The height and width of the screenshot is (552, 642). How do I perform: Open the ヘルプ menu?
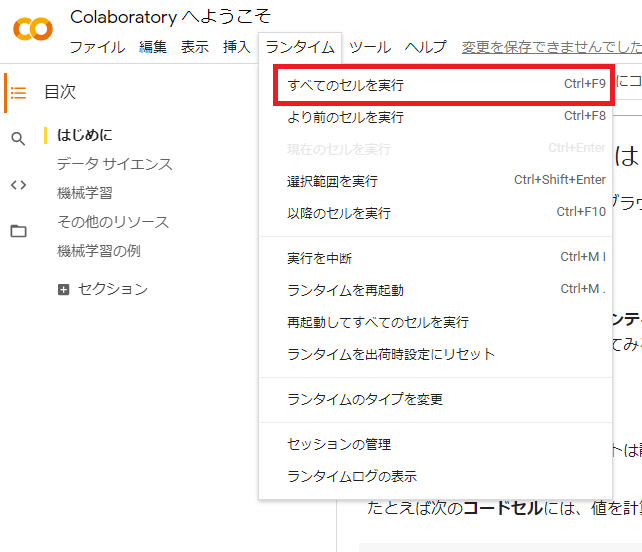tap(426, 47)
